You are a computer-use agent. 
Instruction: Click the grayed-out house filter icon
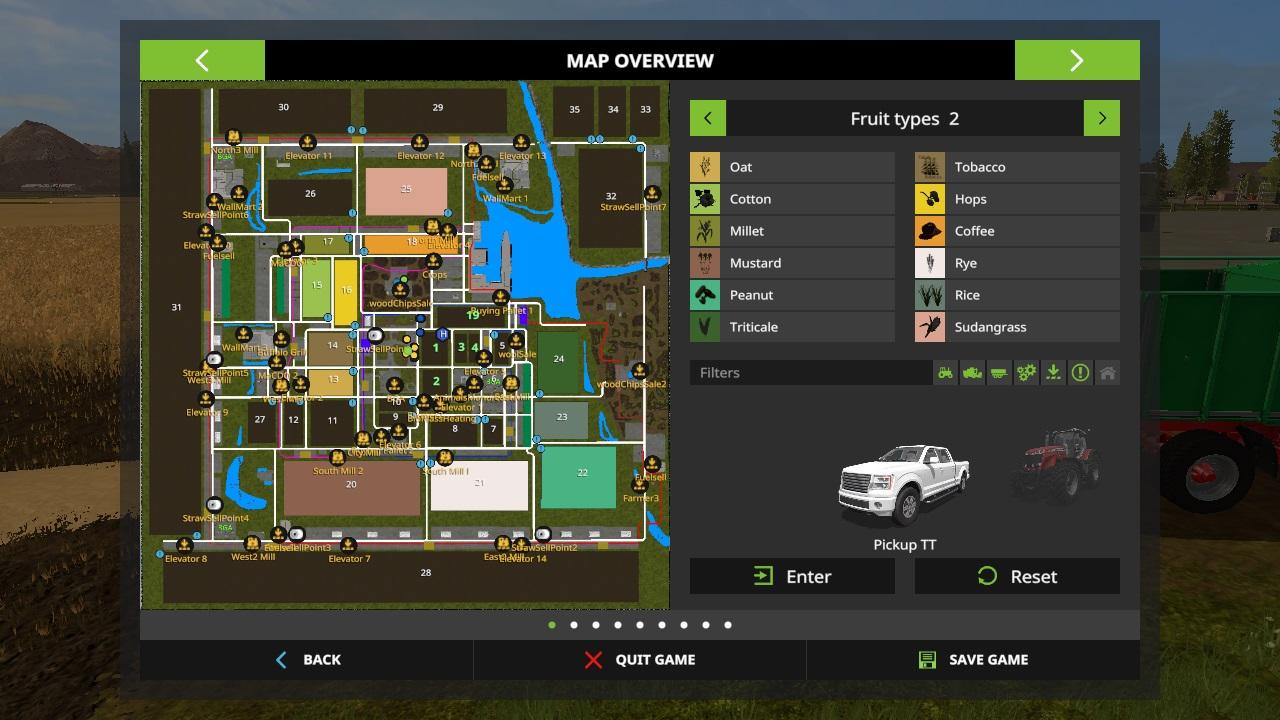(1107, 373)
